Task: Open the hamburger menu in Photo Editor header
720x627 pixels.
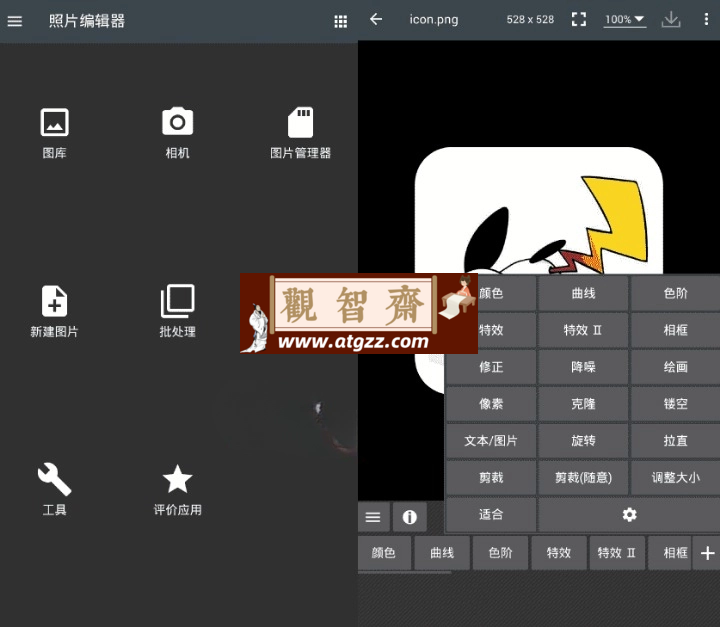Action: [15, 21]
